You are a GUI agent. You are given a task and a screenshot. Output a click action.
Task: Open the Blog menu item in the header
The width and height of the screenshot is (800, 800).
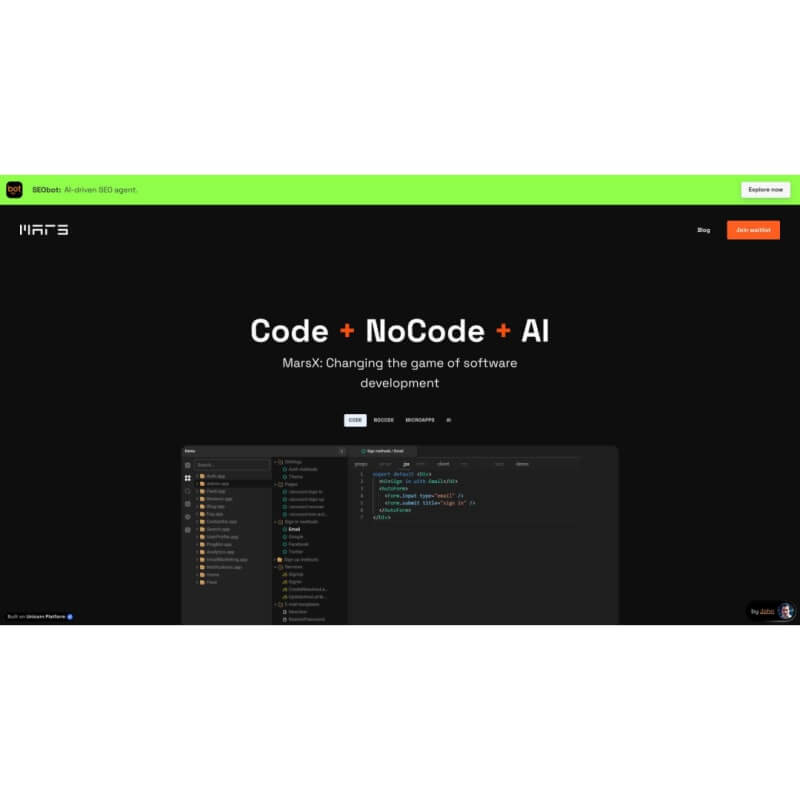(703, 230)
